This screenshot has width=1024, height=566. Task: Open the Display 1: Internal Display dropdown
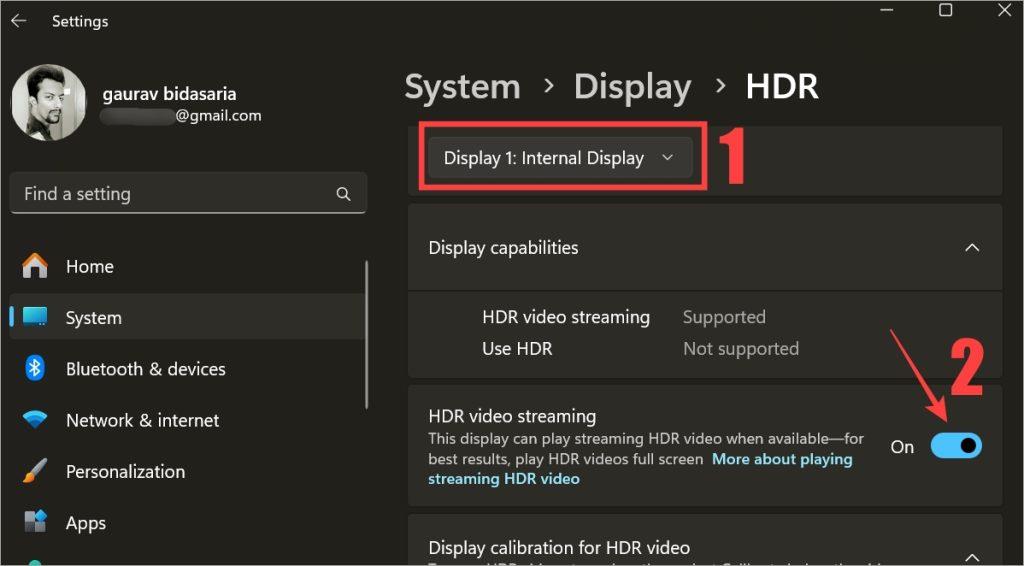point(560,158)
